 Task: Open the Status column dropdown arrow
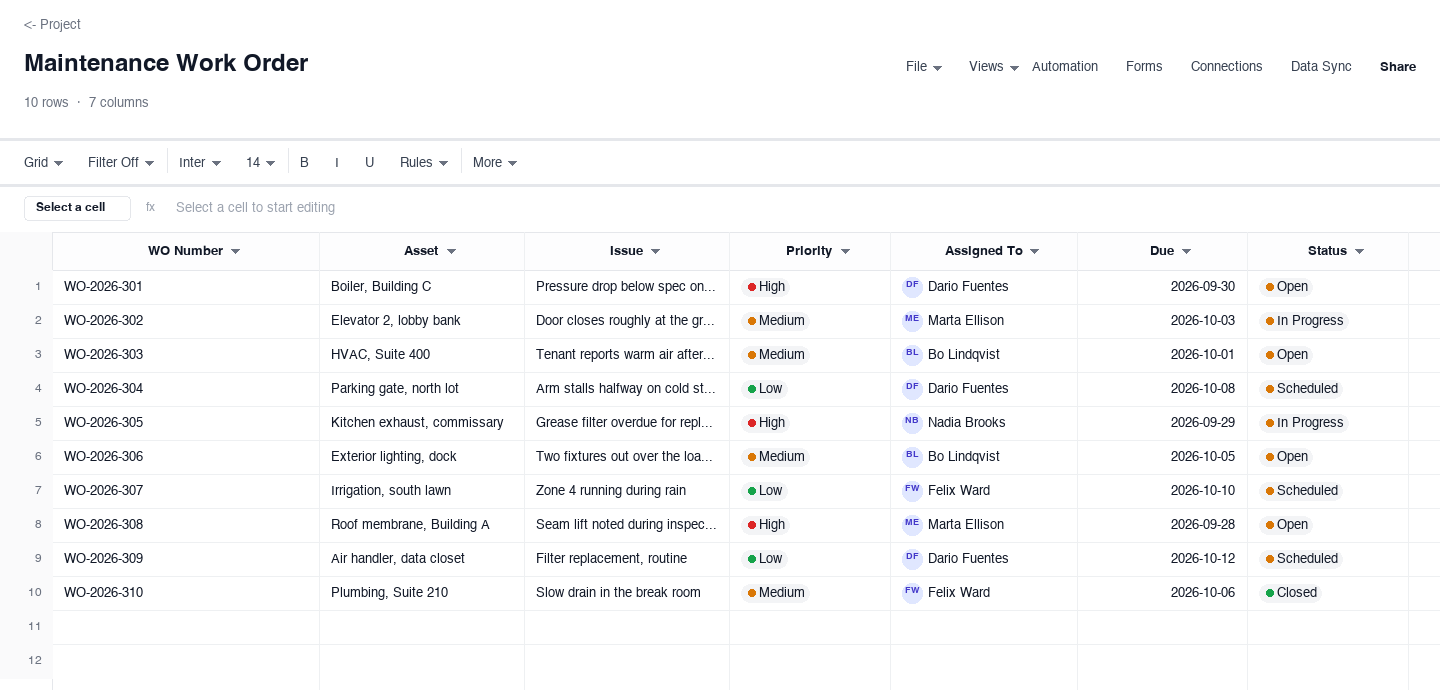click(x=1359, y=252)
